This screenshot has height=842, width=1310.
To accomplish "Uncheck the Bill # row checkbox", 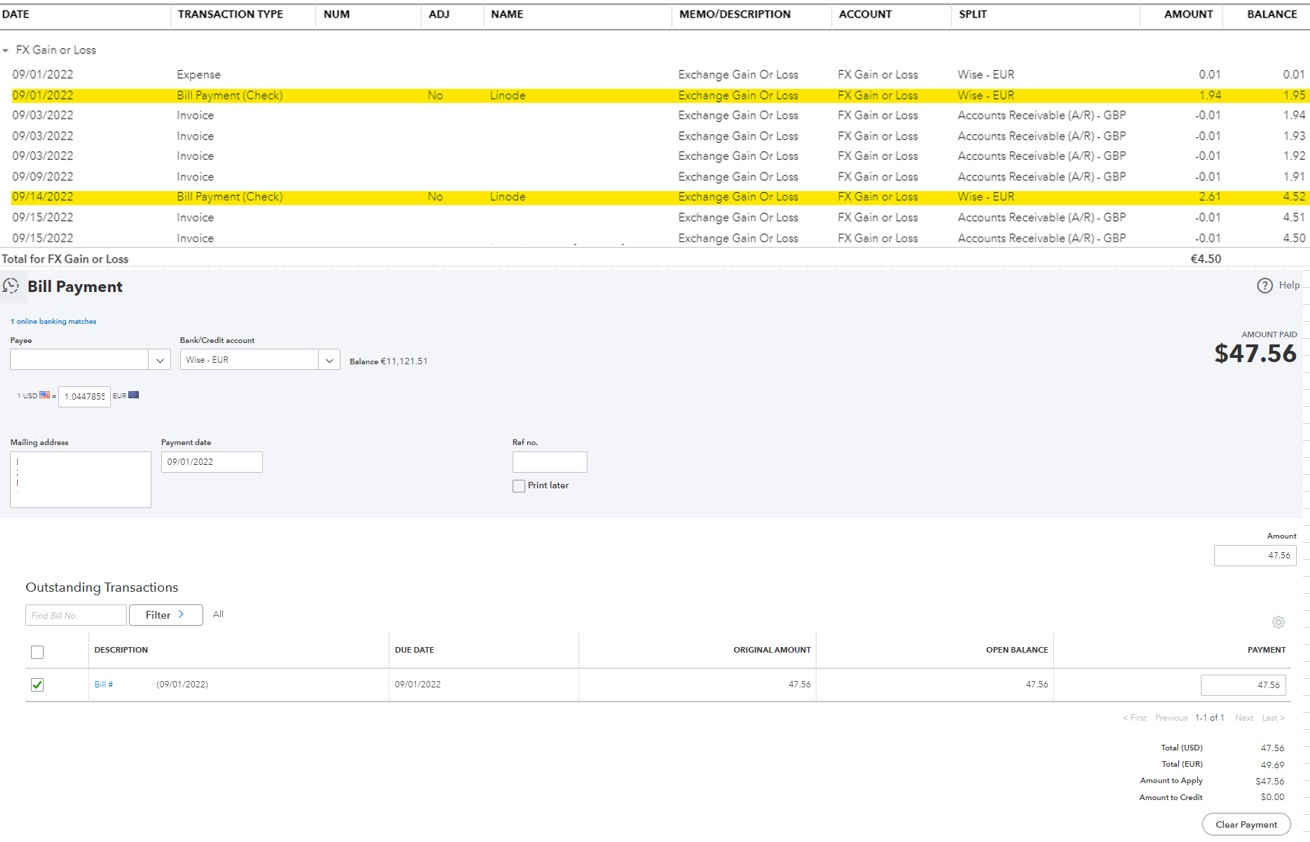I will (x=37, y=685).
